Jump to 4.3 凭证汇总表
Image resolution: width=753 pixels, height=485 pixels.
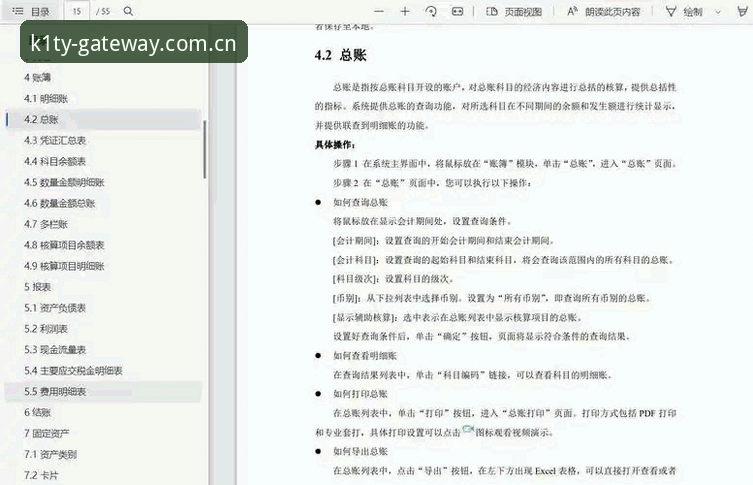pyautogui.click(x=55, y=140)
